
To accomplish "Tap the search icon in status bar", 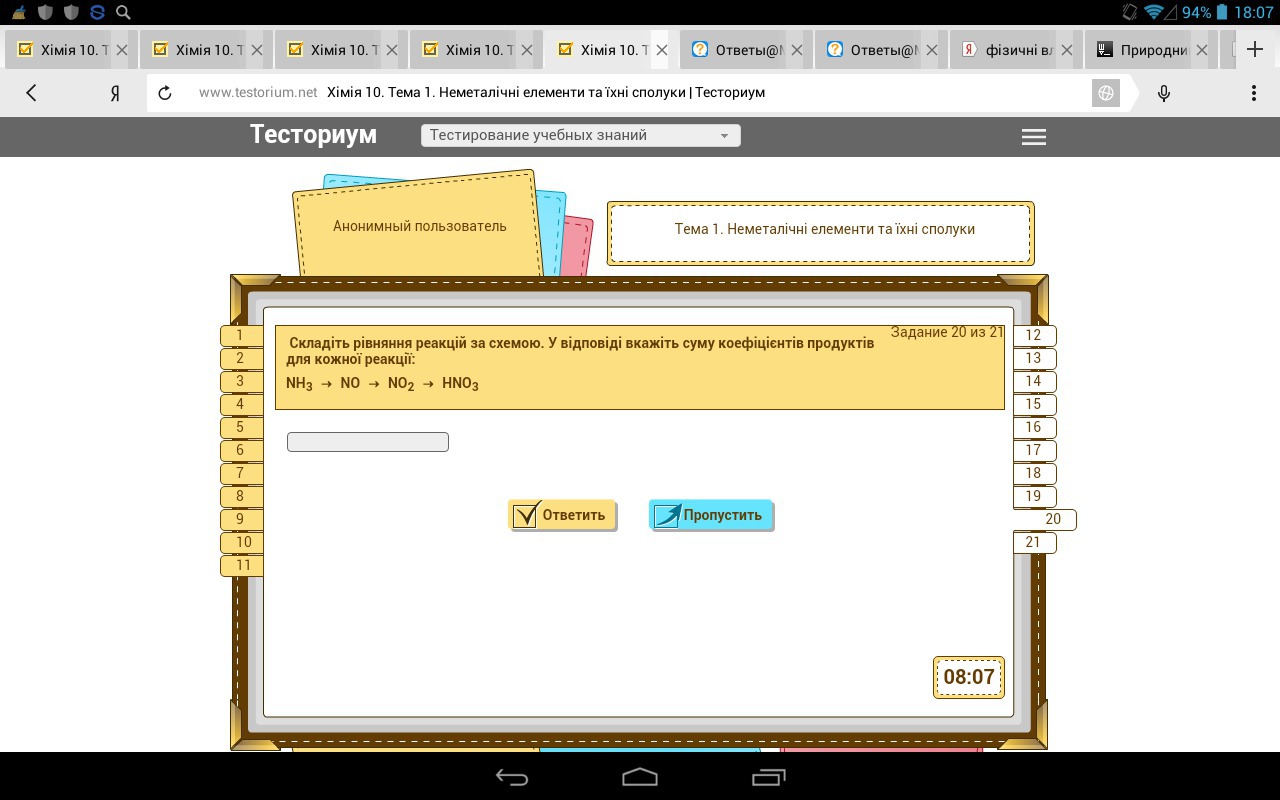I will pos(123,12).
